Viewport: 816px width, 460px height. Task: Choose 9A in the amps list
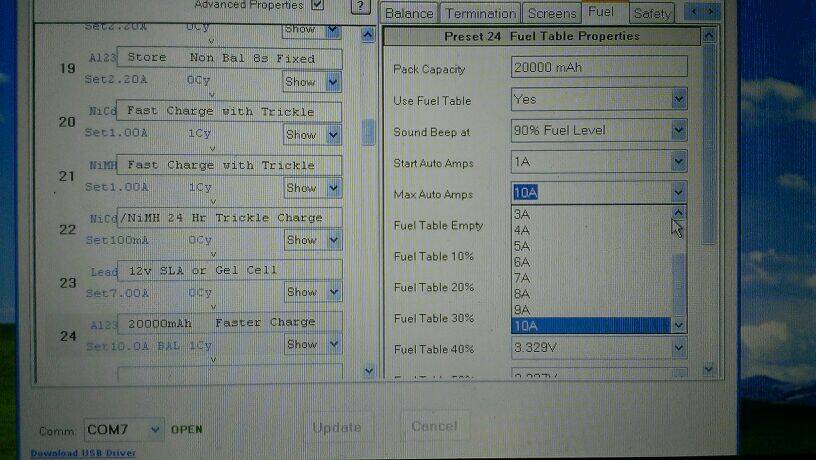pos(591,310)
